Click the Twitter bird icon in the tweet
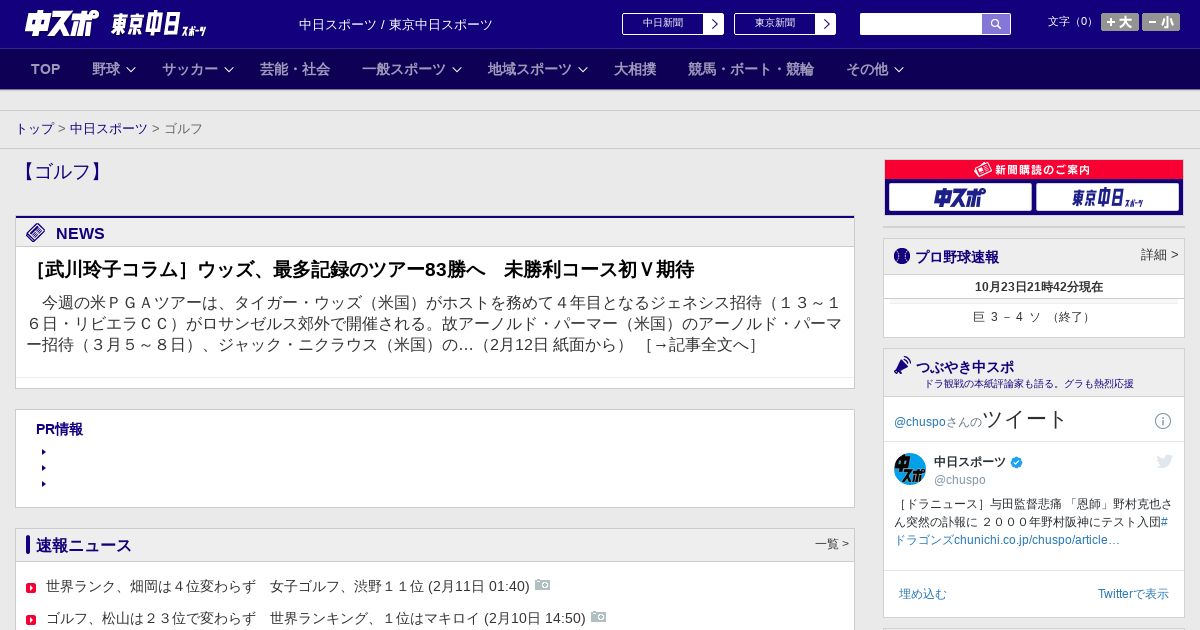The height and width of the screenshot is (630, 1200). pyautogui.click(x=1164, y=461)
